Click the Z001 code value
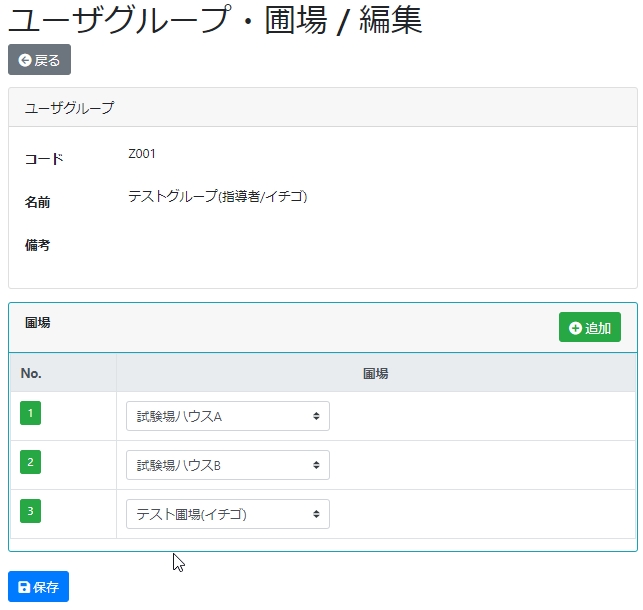Screen dimensions: 643x610 142,154
